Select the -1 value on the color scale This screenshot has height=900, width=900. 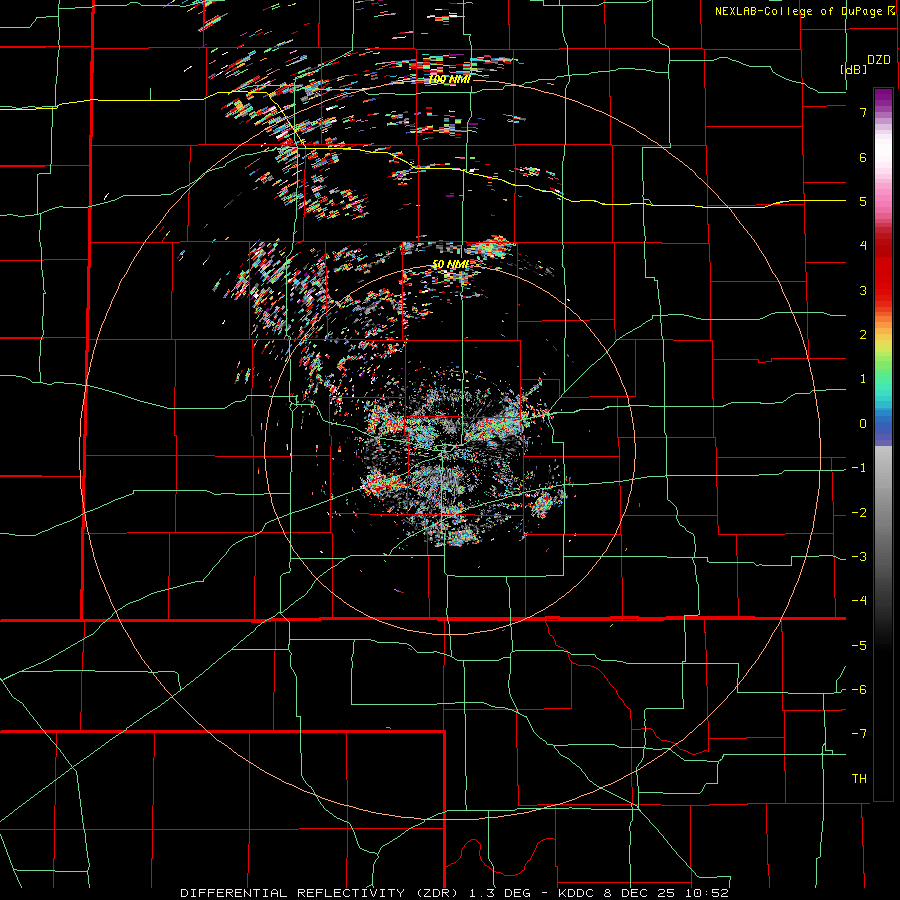(859, 468)
